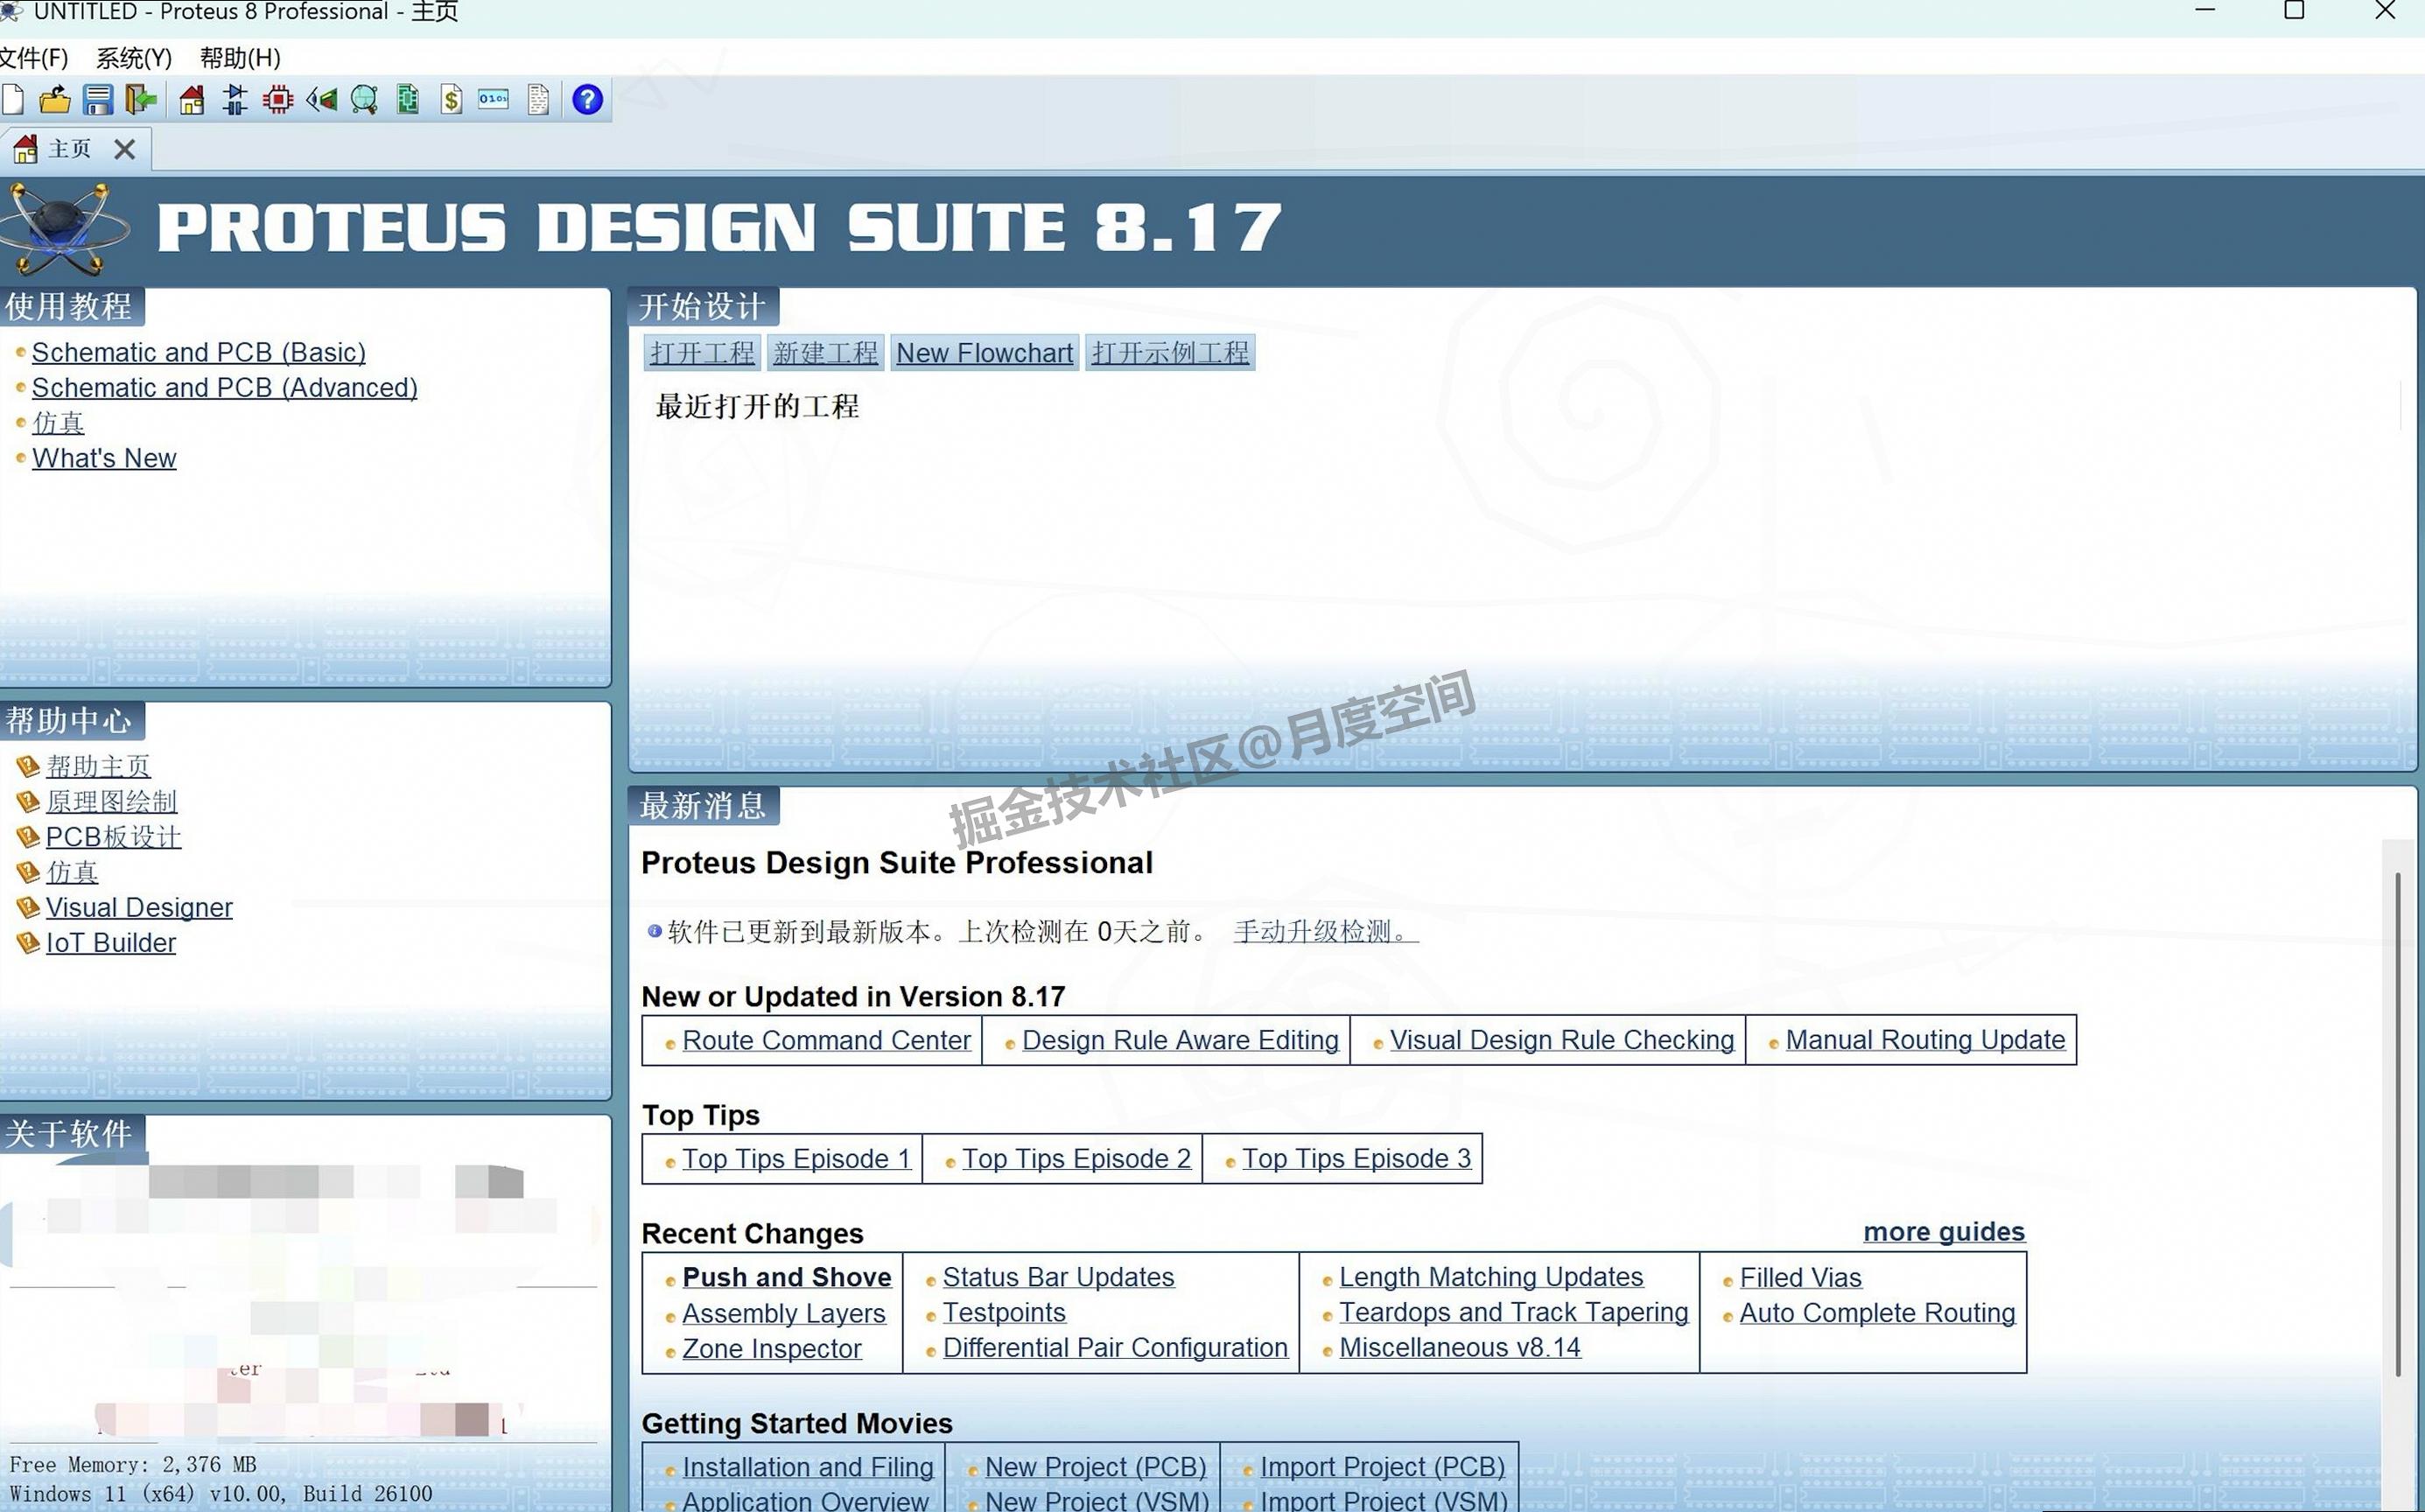
Task: Click New Flowchart to start a flowchart
Action: [984, 352]
